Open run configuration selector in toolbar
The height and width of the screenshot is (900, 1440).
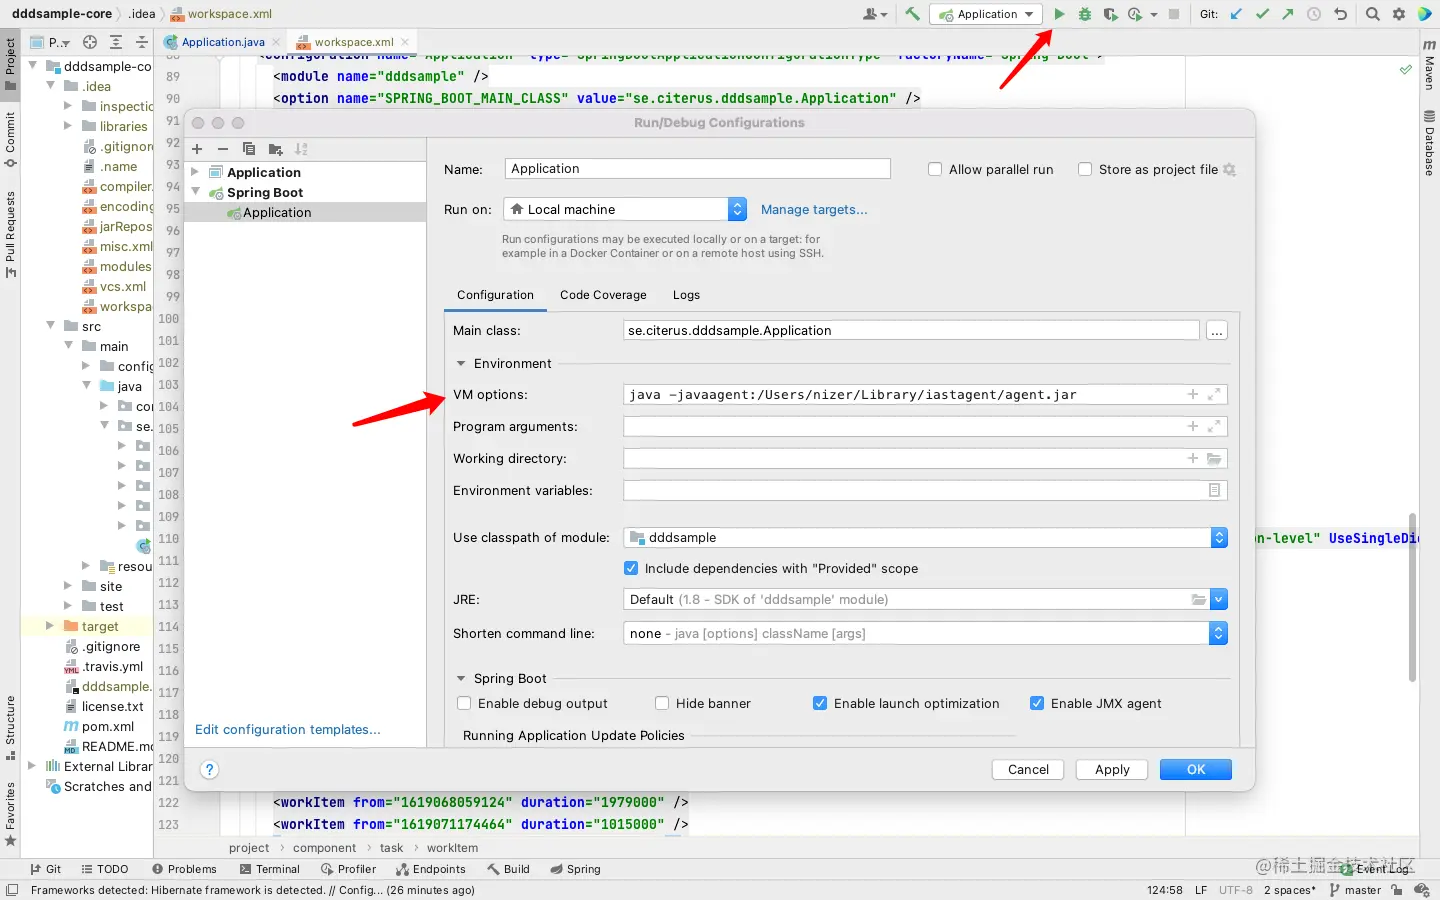coord(985,14)
